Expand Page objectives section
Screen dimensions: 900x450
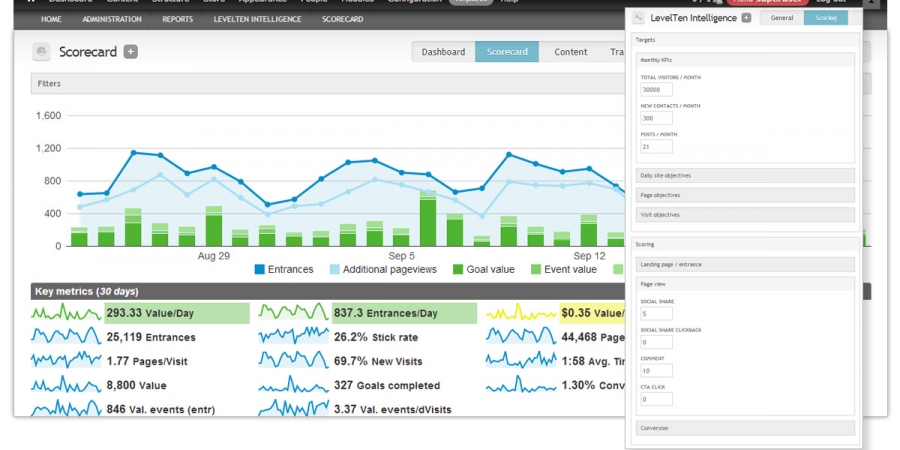click(746, 195)
